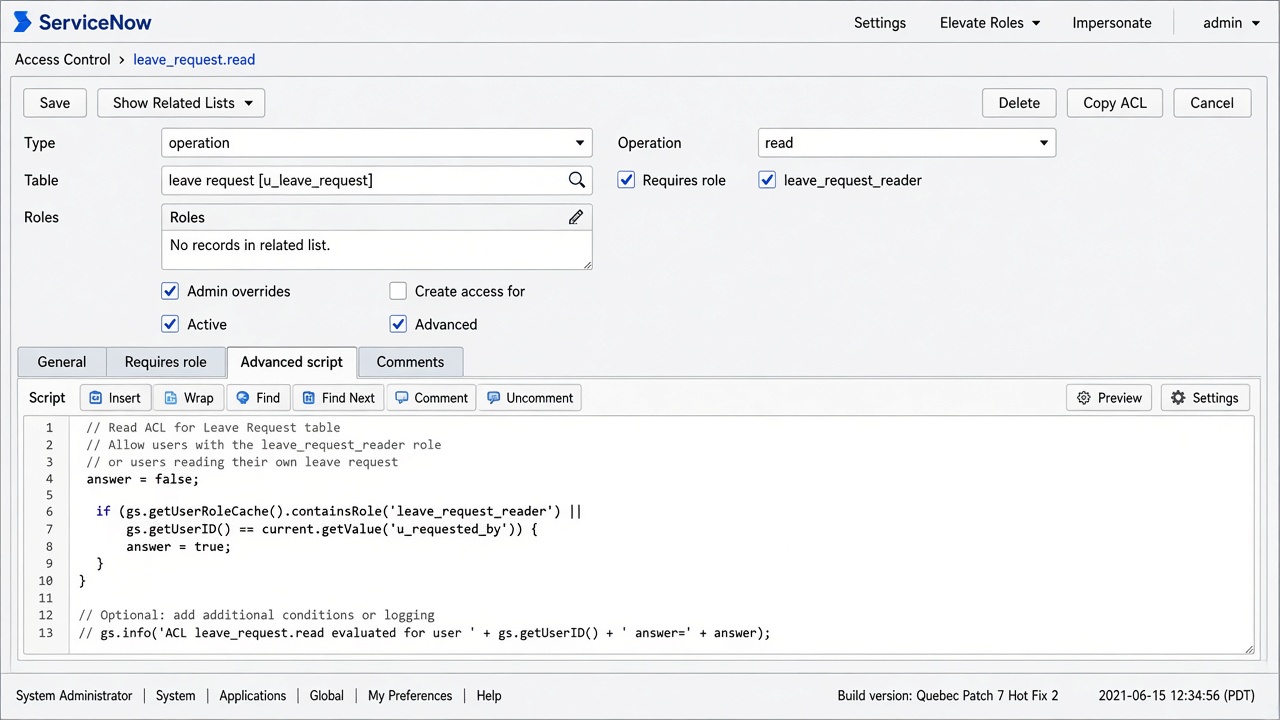Viewport: 1280px width, 720px height.
Task: Click the script editor resize handle
Action: click(x=1248, y=649)
